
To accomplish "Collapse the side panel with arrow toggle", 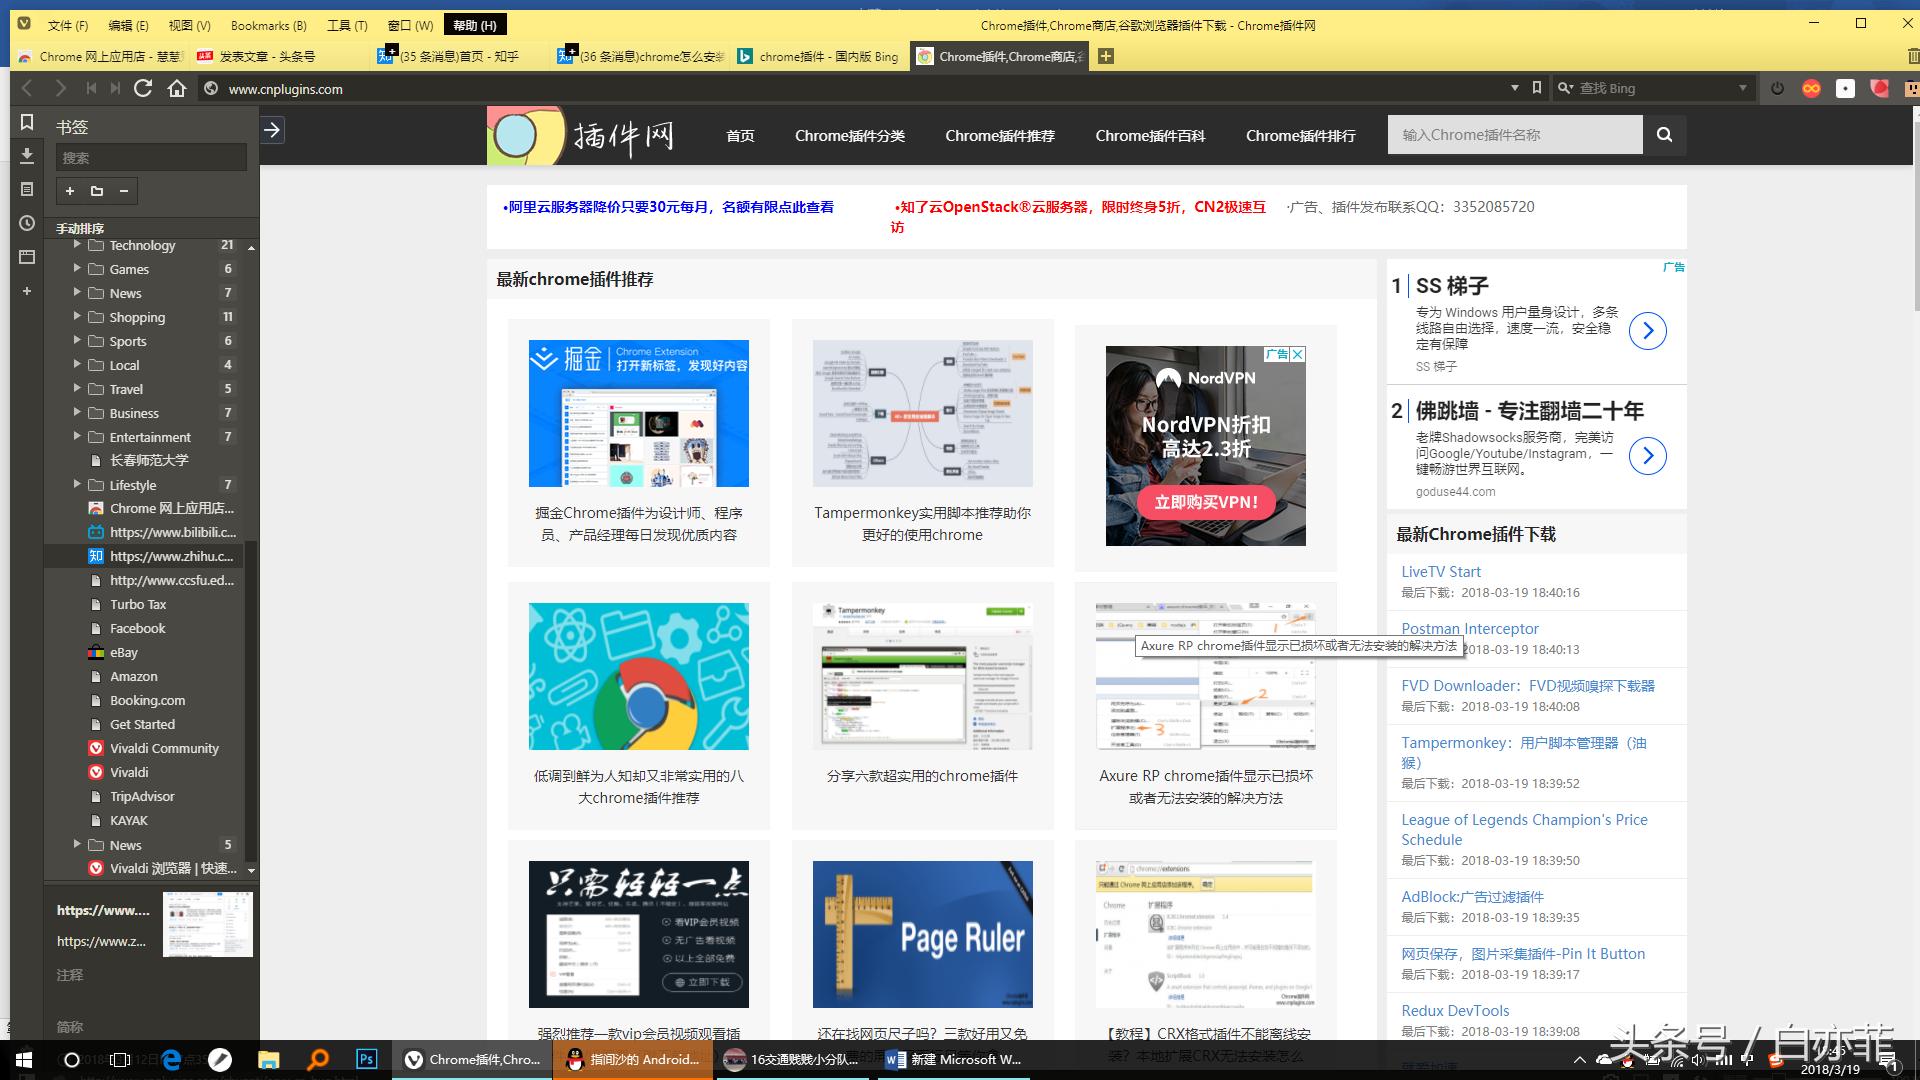I will pyautogui.click(x=271, y=130).
